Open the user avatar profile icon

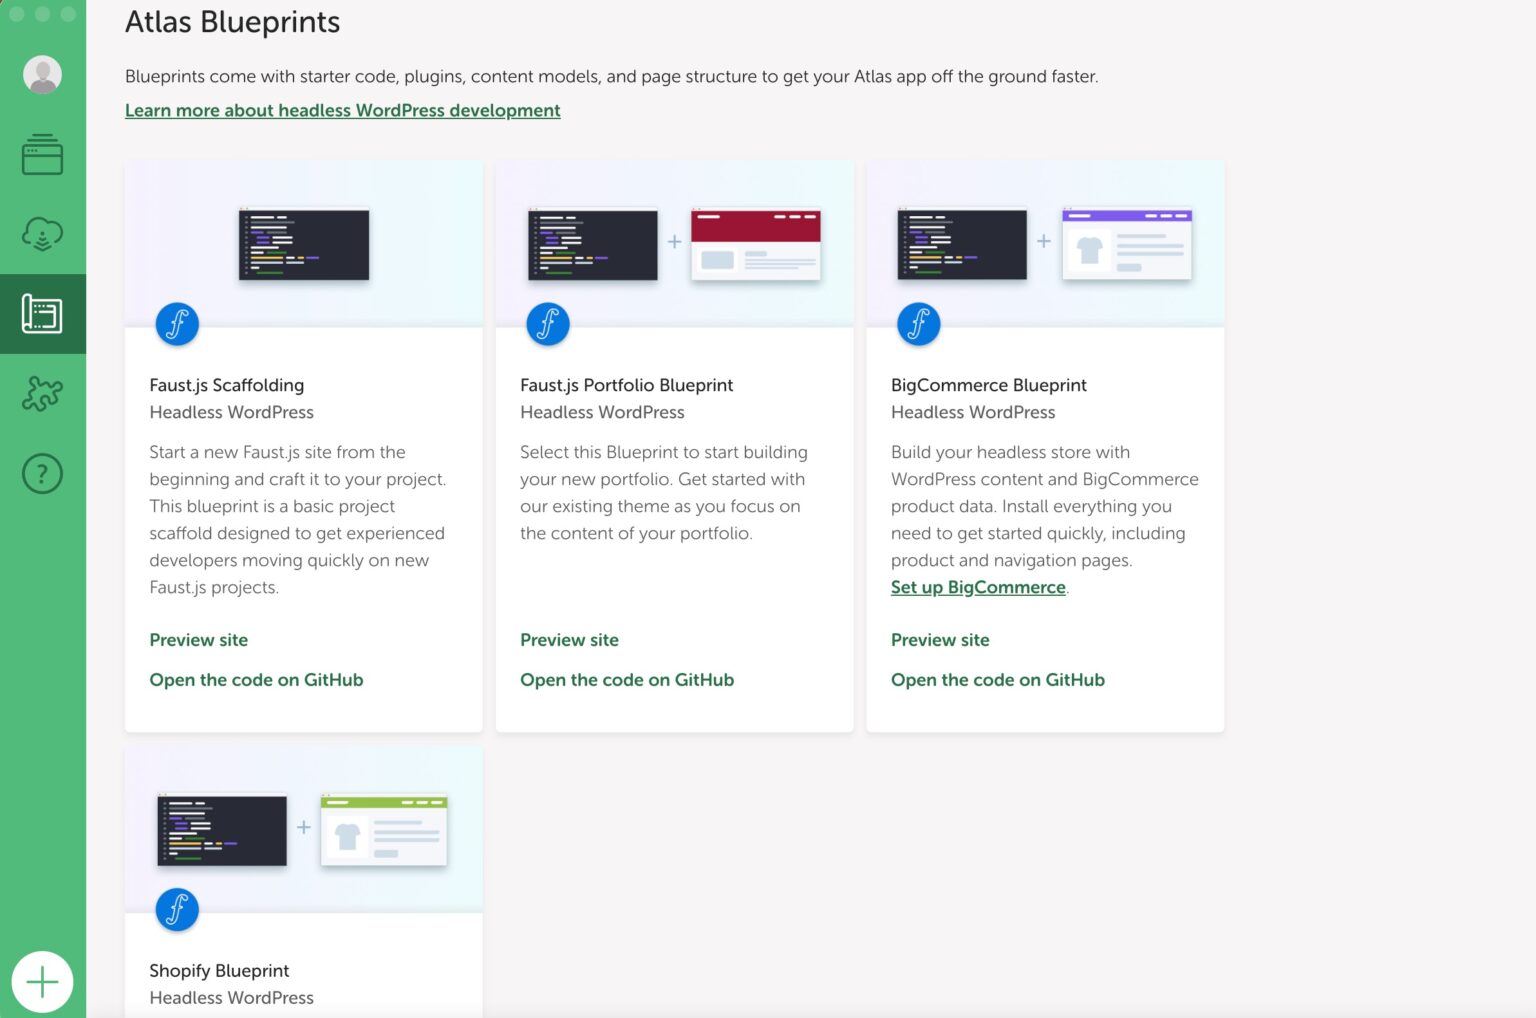[x=42, y=75]
